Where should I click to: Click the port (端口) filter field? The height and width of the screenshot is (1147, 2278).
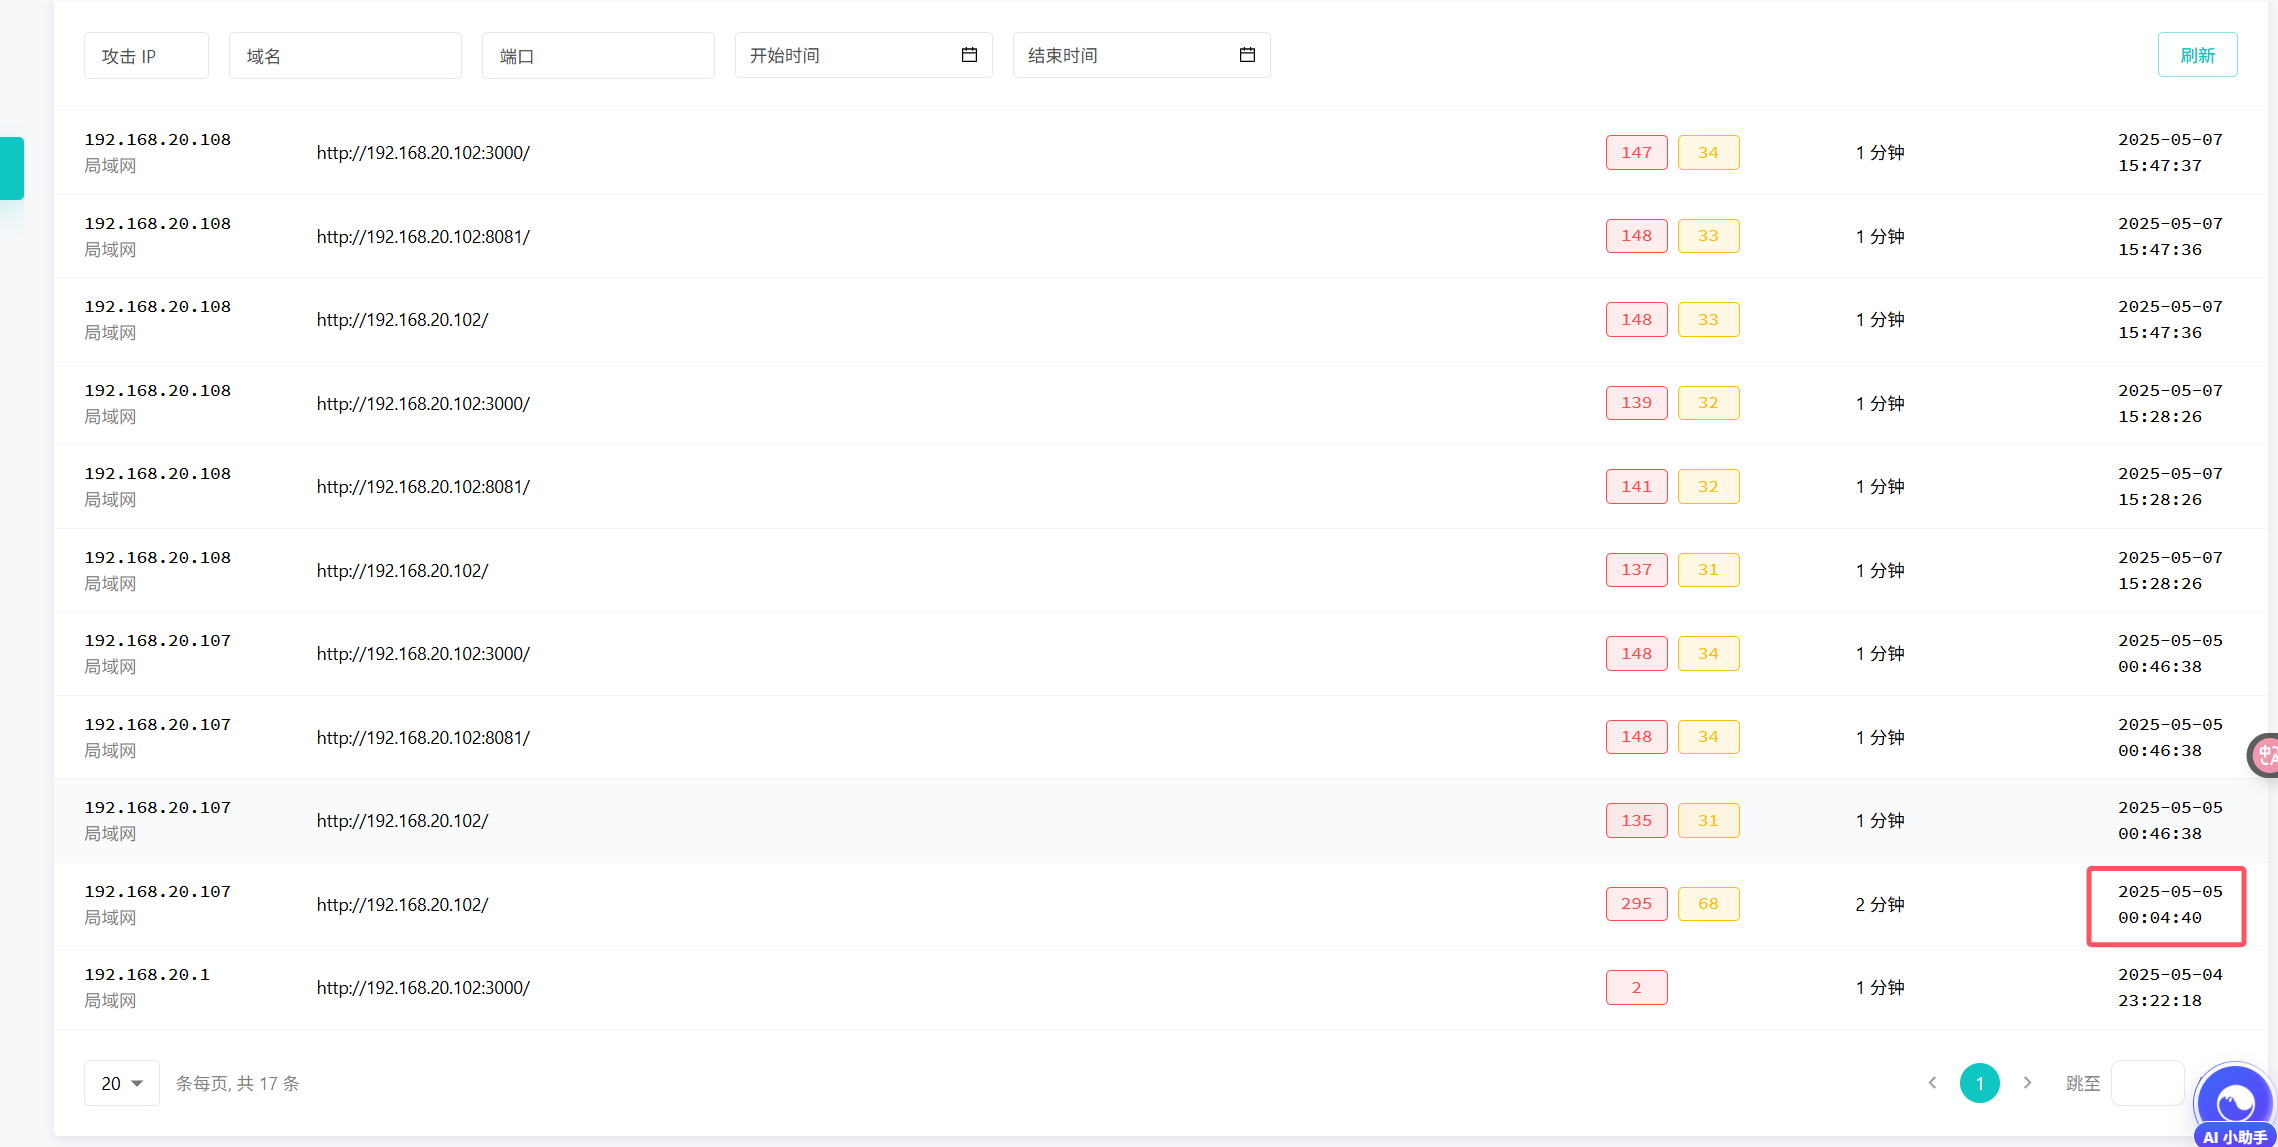[598, 56]
